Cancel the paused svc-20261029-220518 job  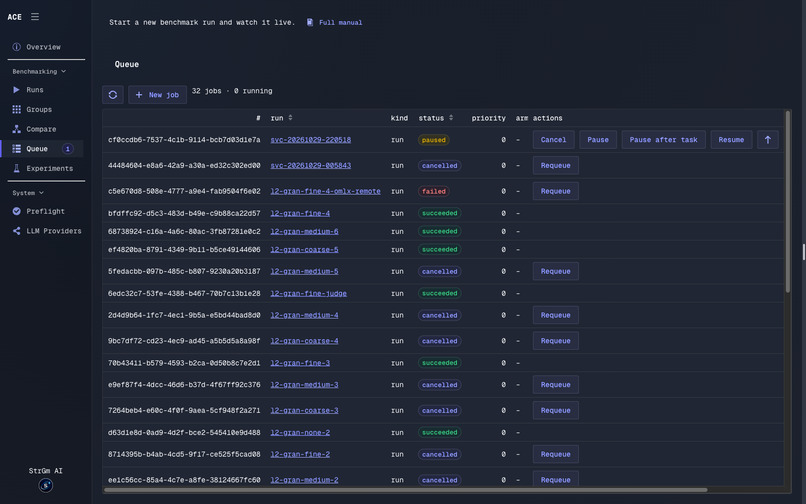pyautogui.click(x=553, y=139)
